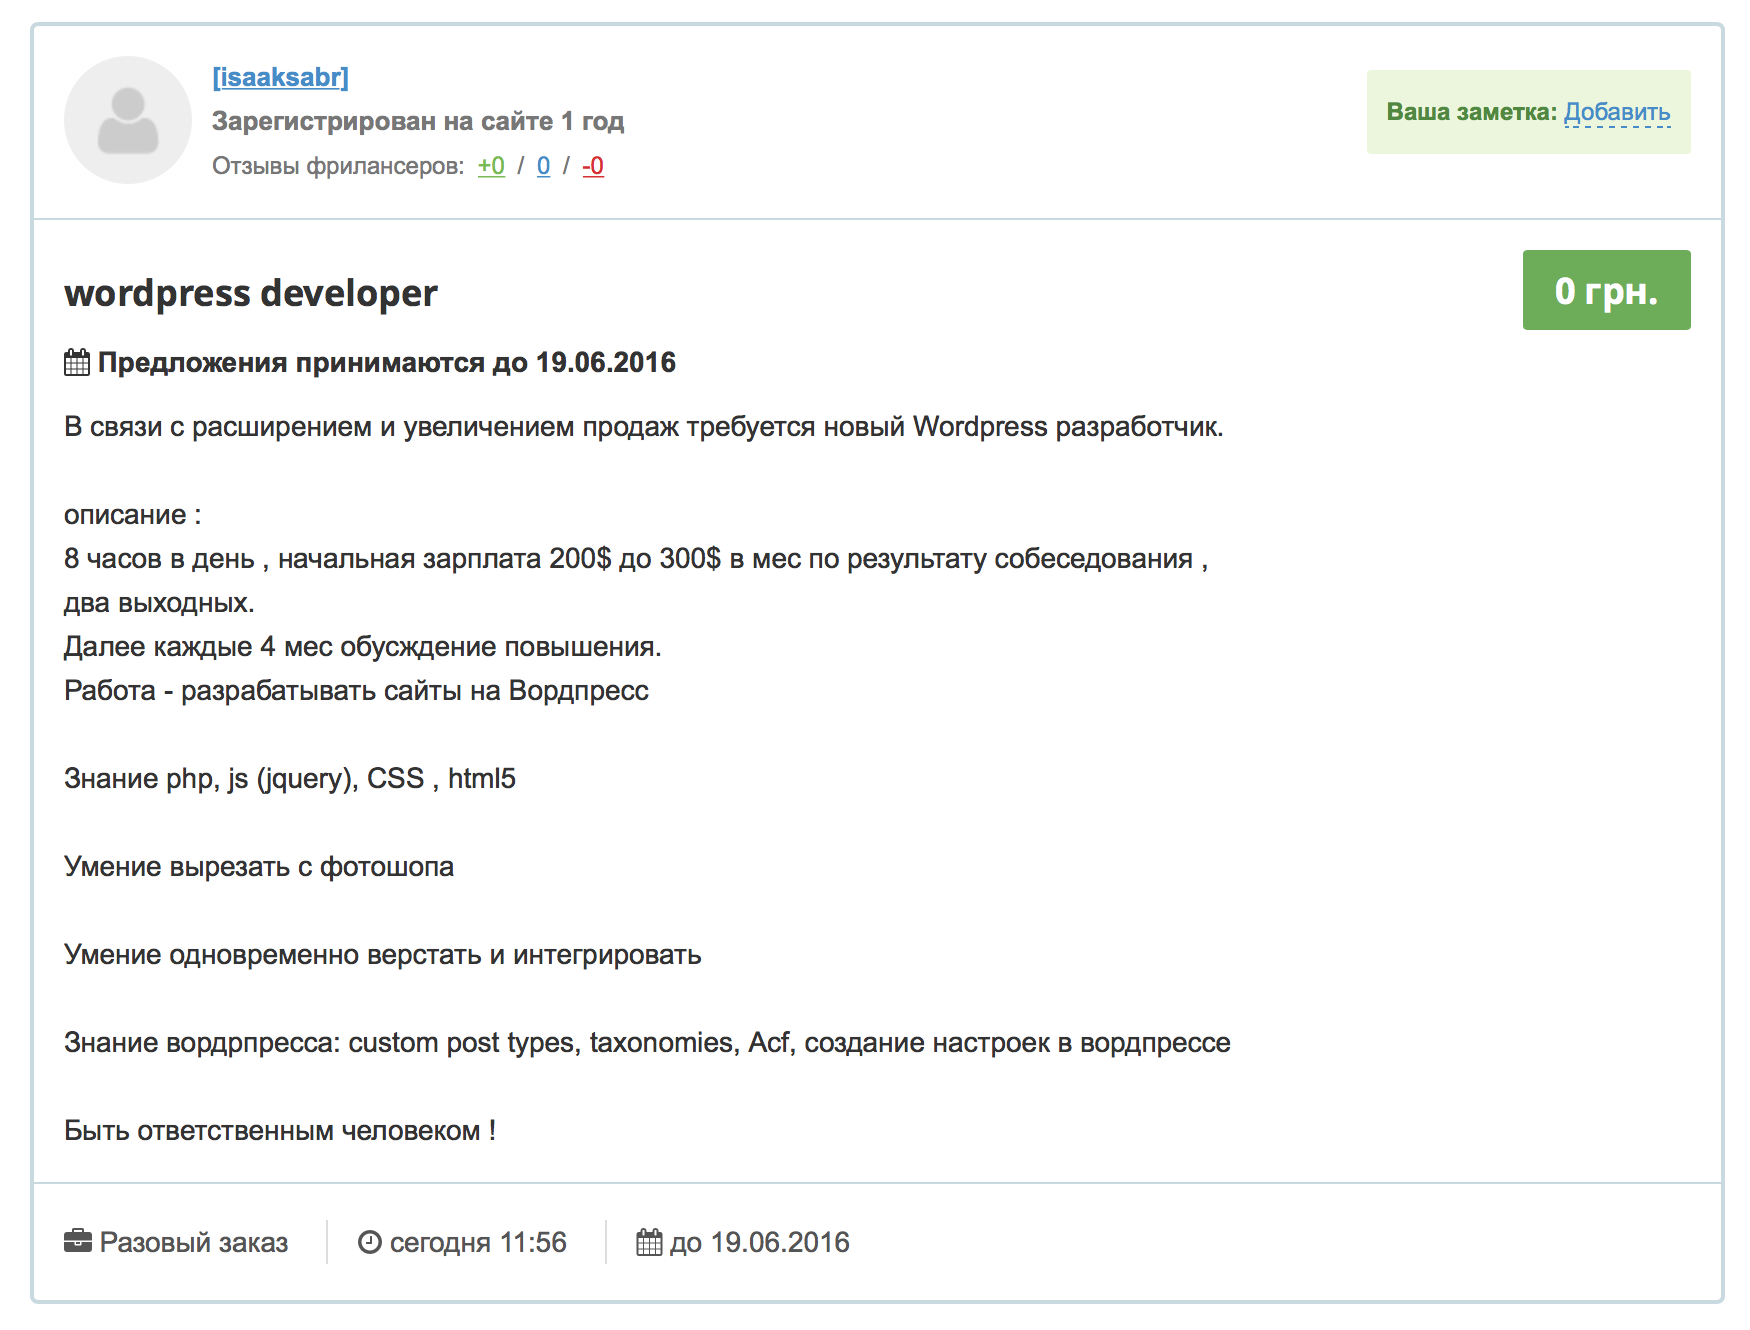Screen dimensions: 1750x1330
Task: Open neutral freelancer reviews blue 0
Action: pyautogui.click(x=543, y=166)
